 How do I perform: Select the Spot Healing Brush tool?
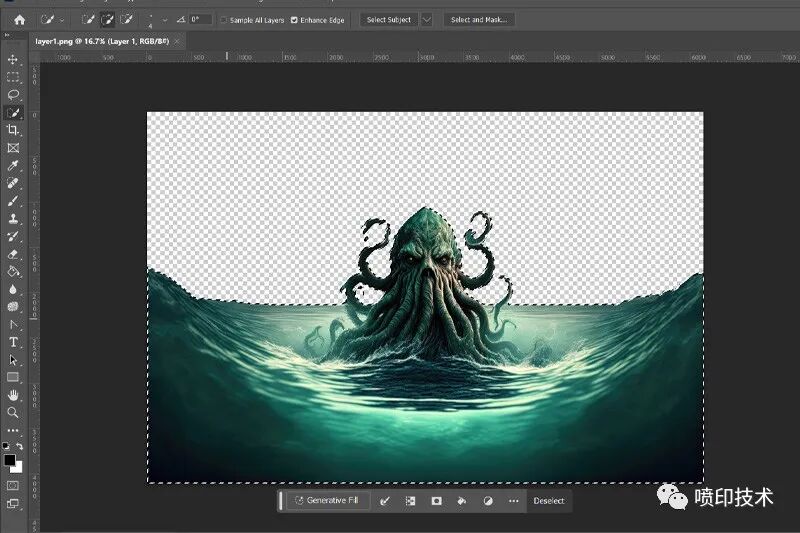point(13,183)
